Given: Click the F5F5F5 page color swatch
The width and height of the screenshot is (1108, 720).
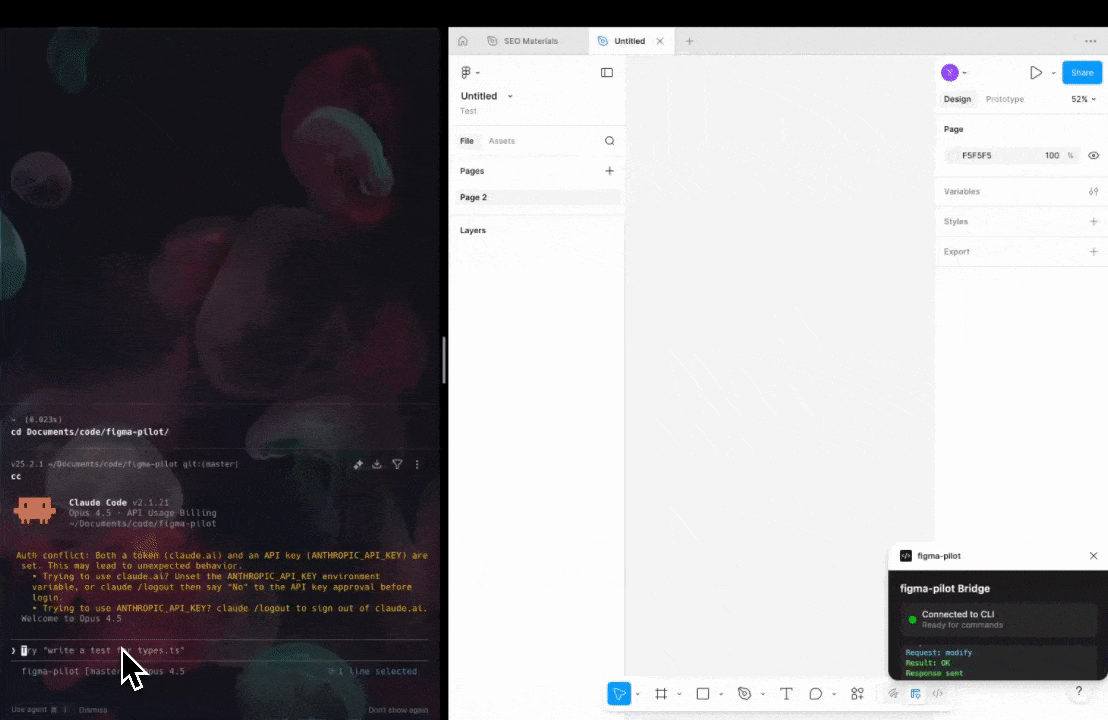Looking at the screenshot, I should tap(952, 155).
